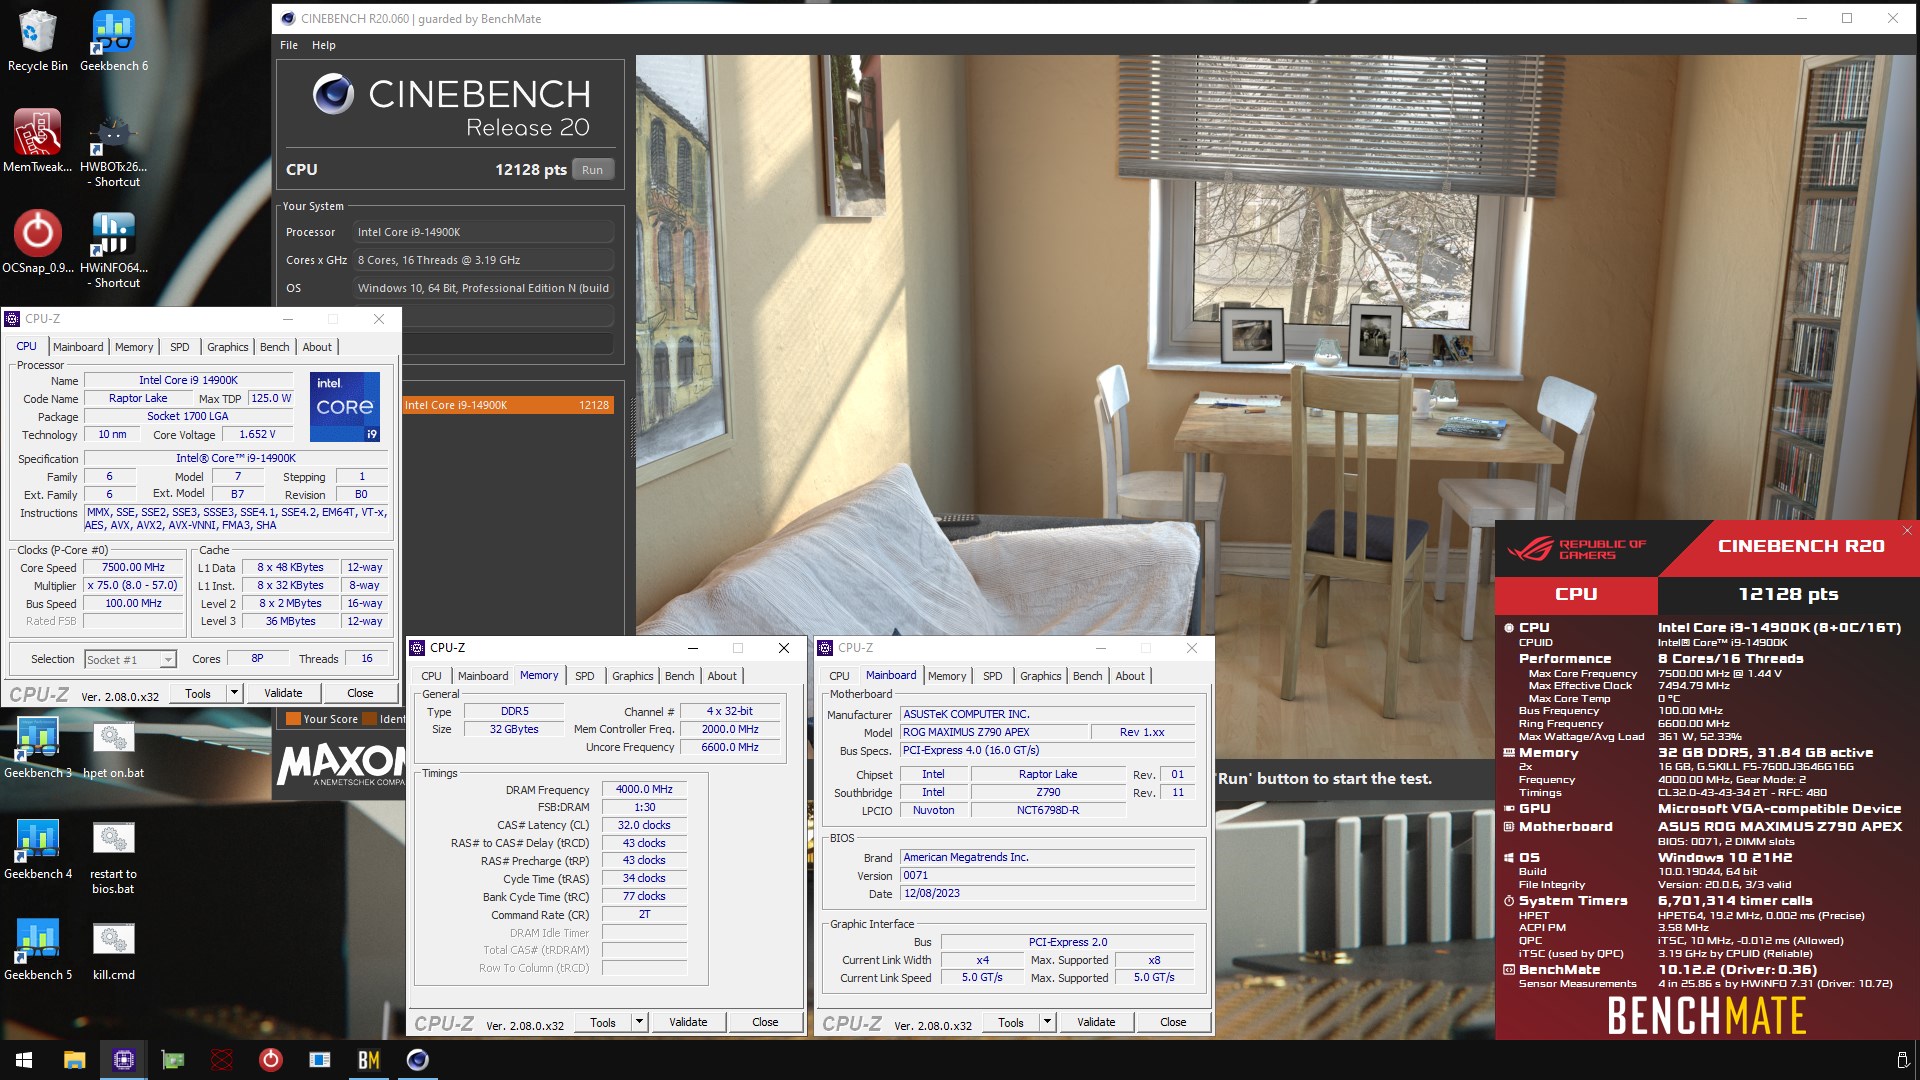This screenshot has height=1080, width=1920.
Task: Select the Intel Core i9-14900K ranking bar
Action: point(508,405)
